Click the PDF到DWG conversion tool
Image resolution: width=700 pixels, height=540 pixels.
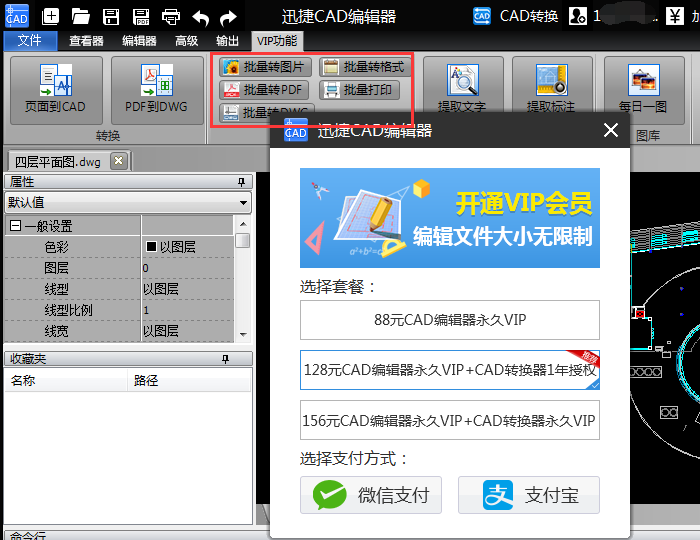[157, 90]
